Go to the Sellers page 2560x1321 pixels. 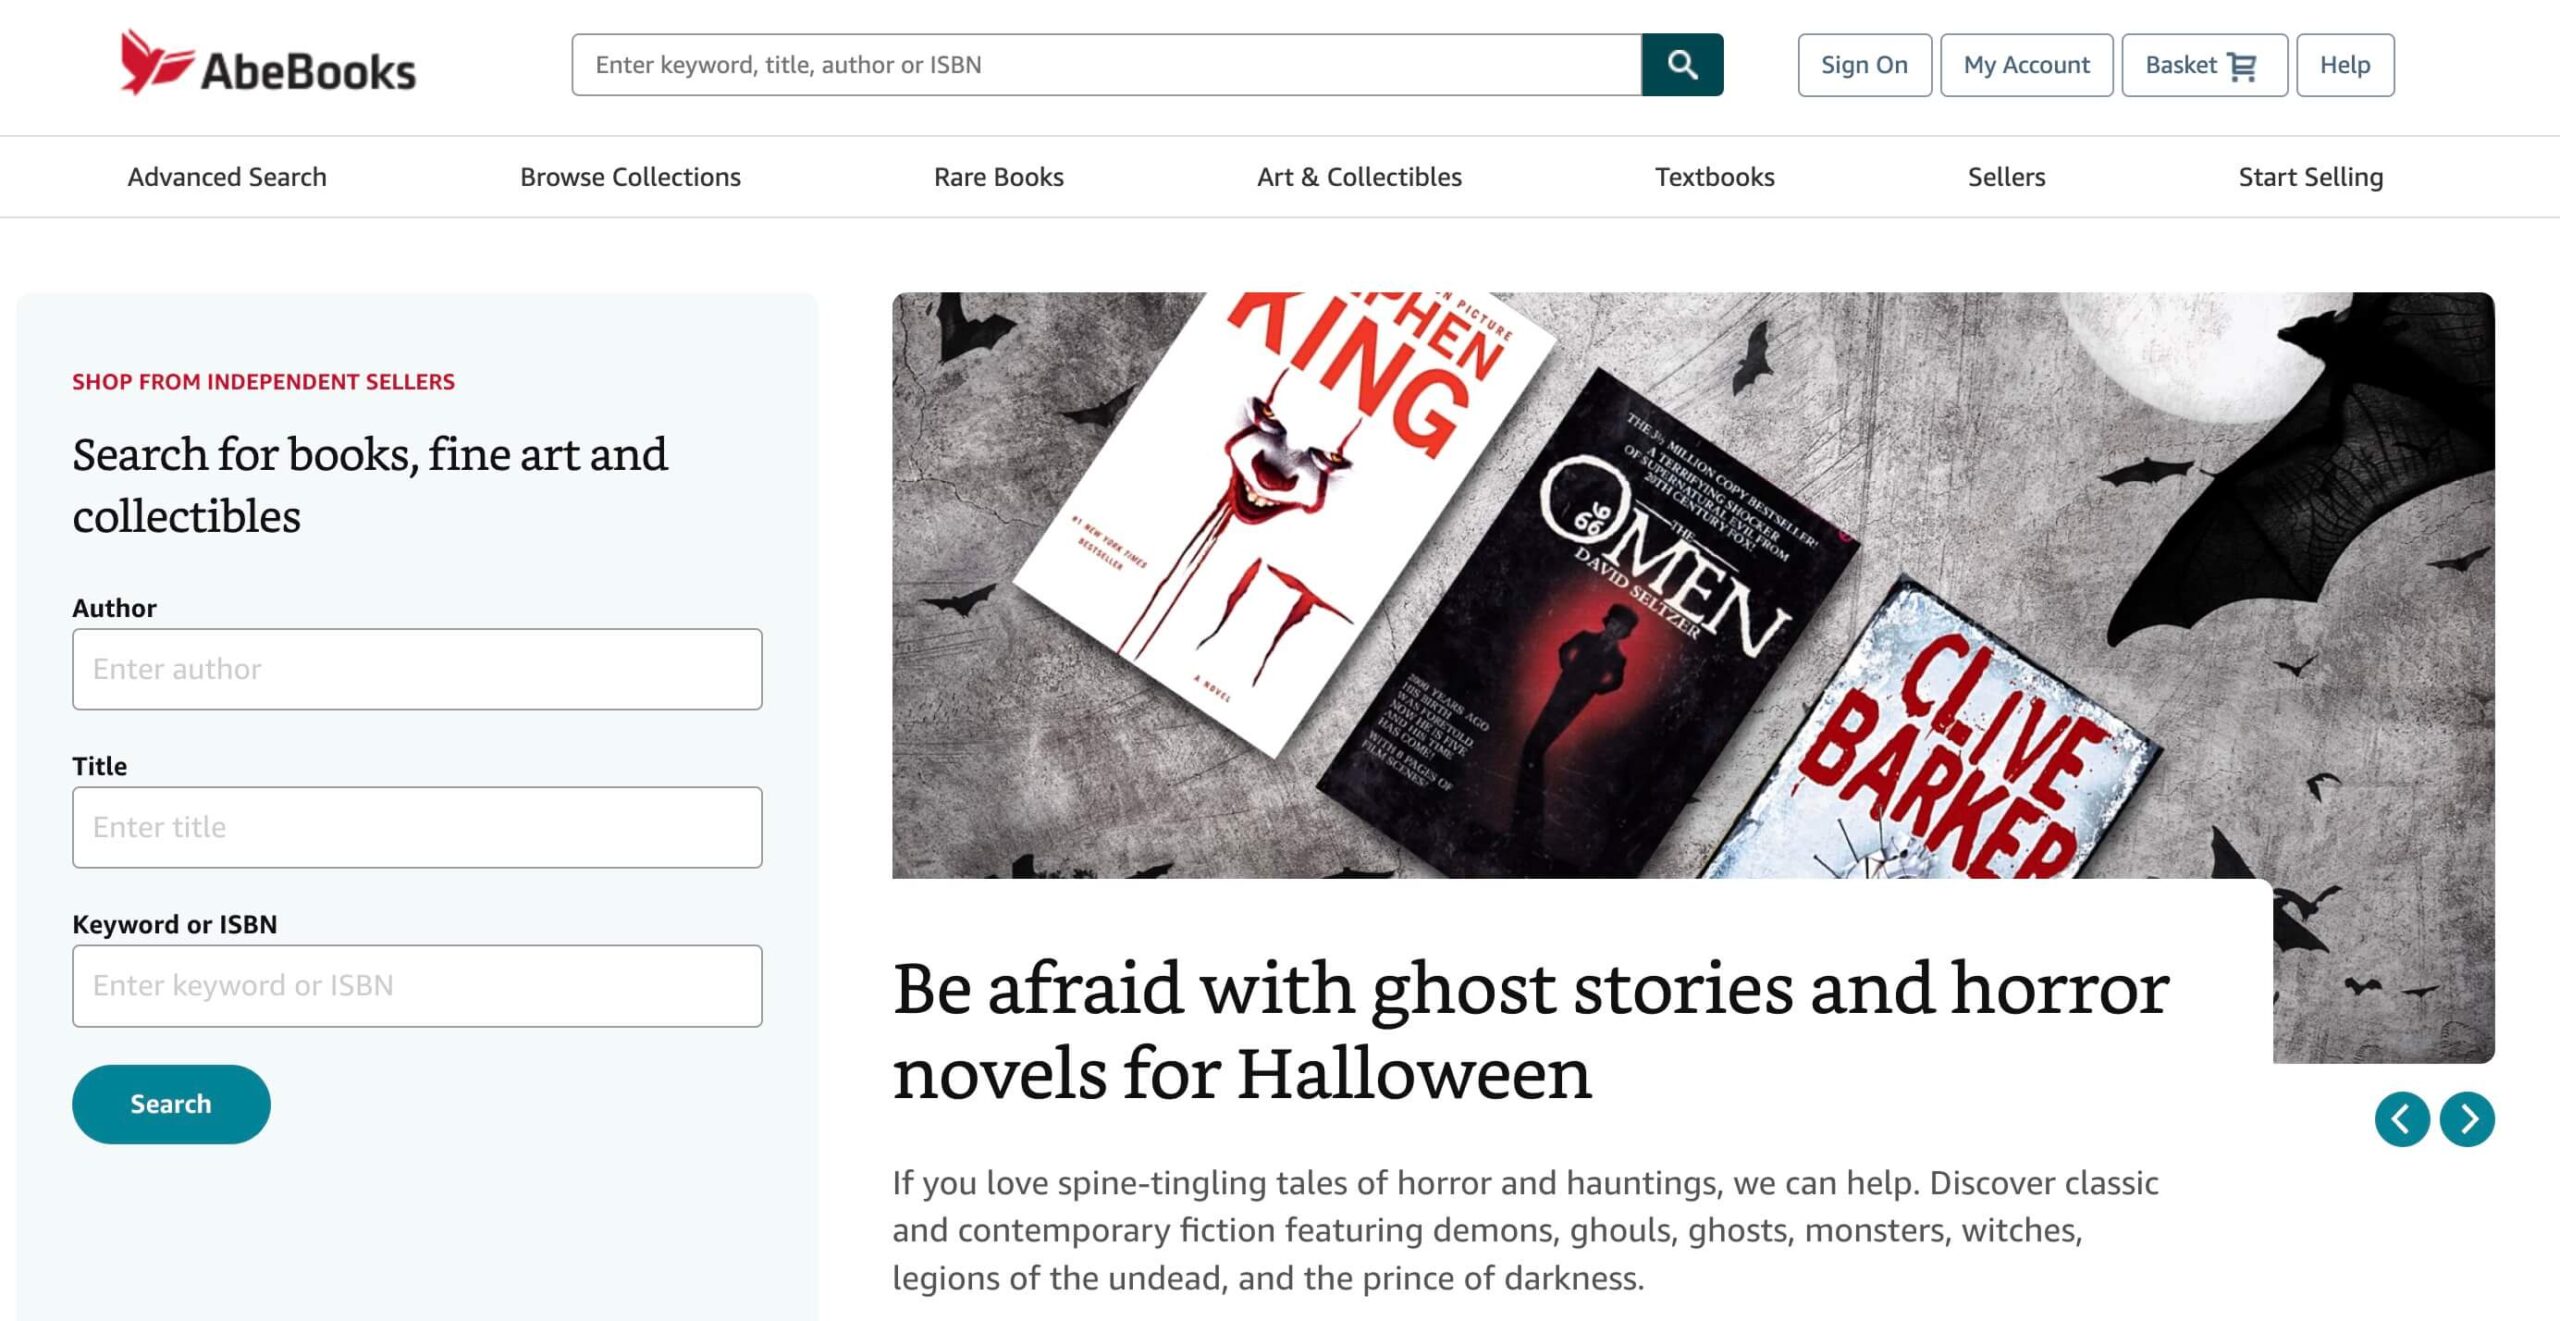pos(2007,176)
